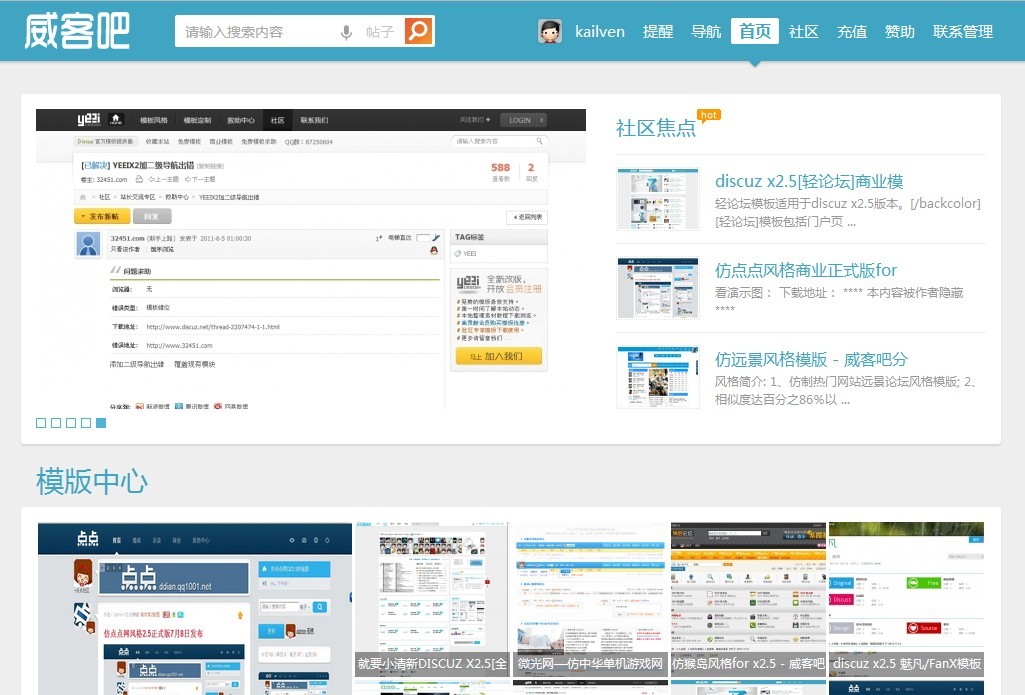Click the kailven user avatar icon

point(550,31)
